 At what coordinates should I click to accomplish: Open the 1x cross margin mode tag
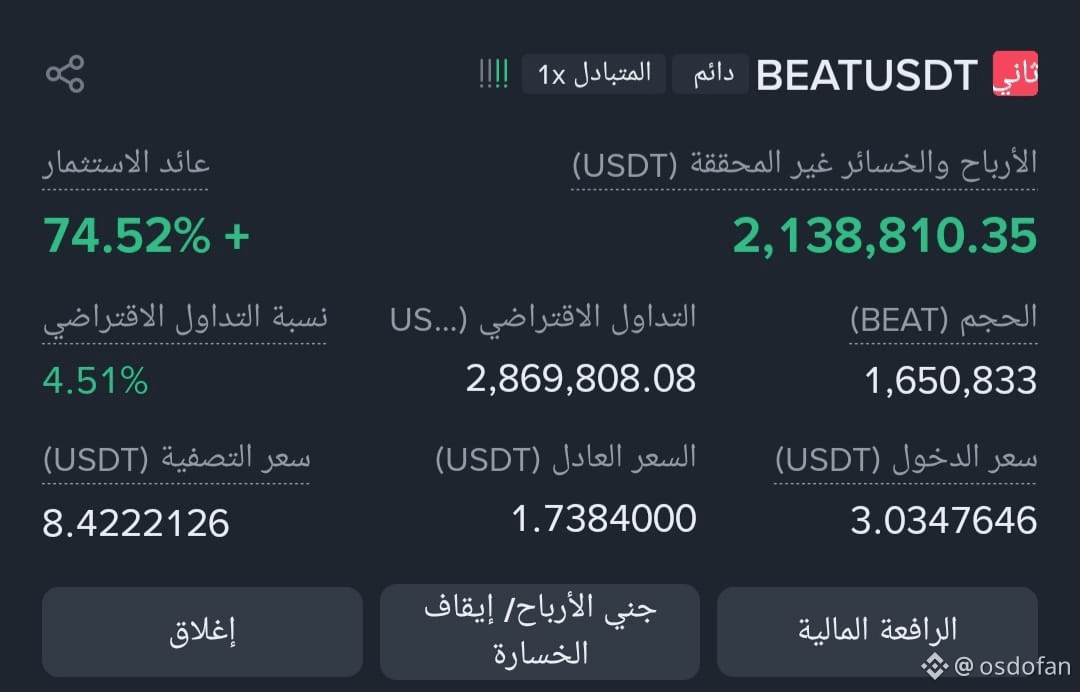pyautogui.click(x=594, y=74)
